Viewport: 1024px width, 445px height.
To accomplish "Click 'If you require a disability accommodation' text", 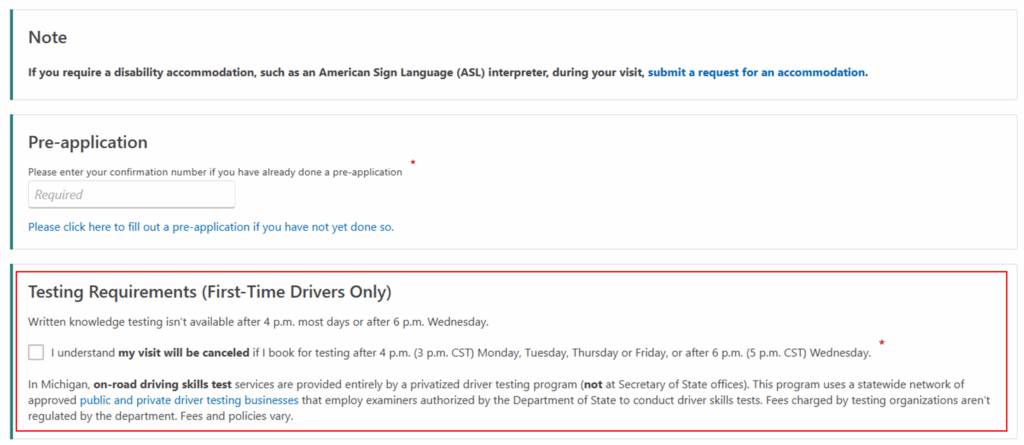I will [130, 72].
